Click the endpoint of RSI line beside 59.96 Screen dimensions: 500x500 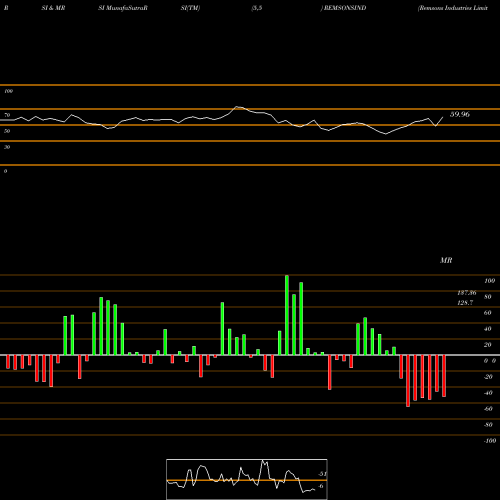pyautogui.click(x=443, y=117)
